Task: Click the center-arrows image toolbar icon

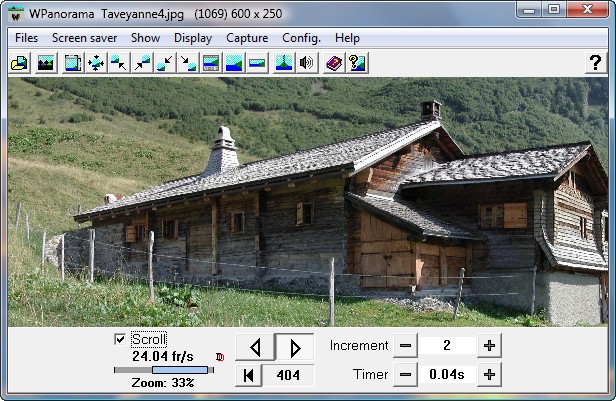Action: pyautogui.click(x=95, y=63)
